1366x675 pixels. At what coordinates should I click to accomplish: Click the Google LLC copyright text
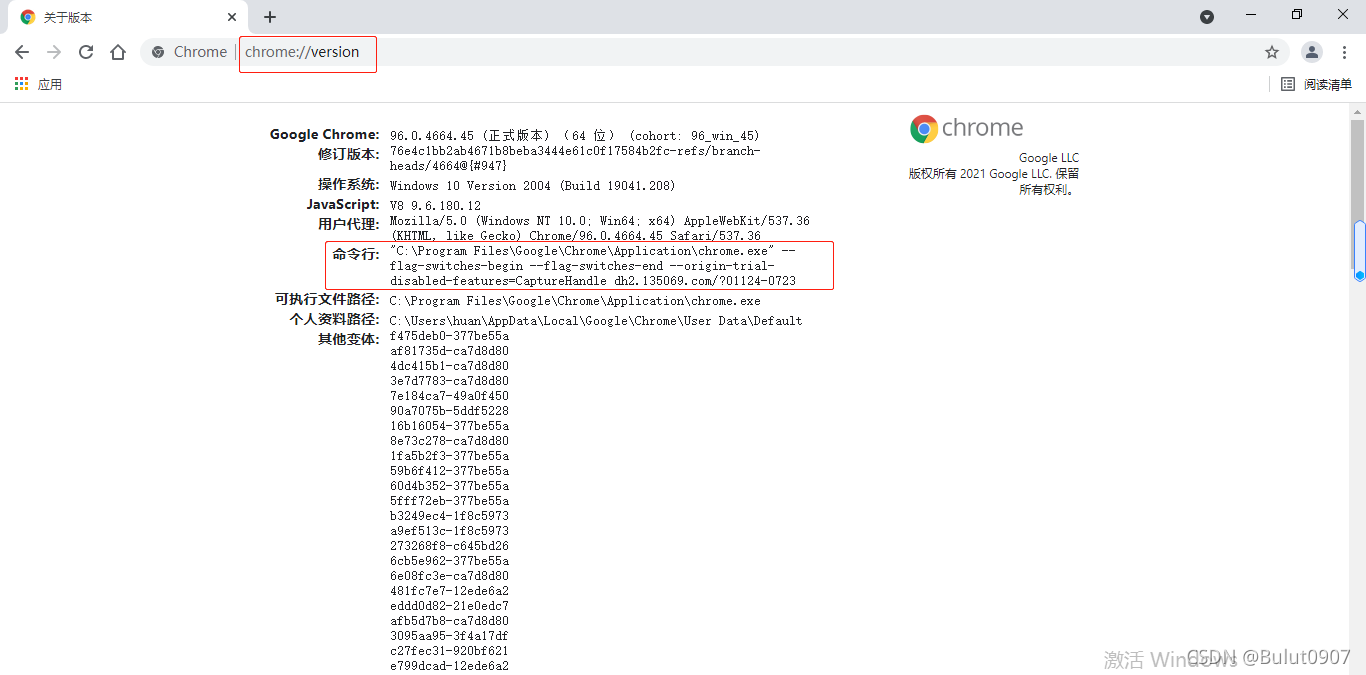coord(1049,157)
